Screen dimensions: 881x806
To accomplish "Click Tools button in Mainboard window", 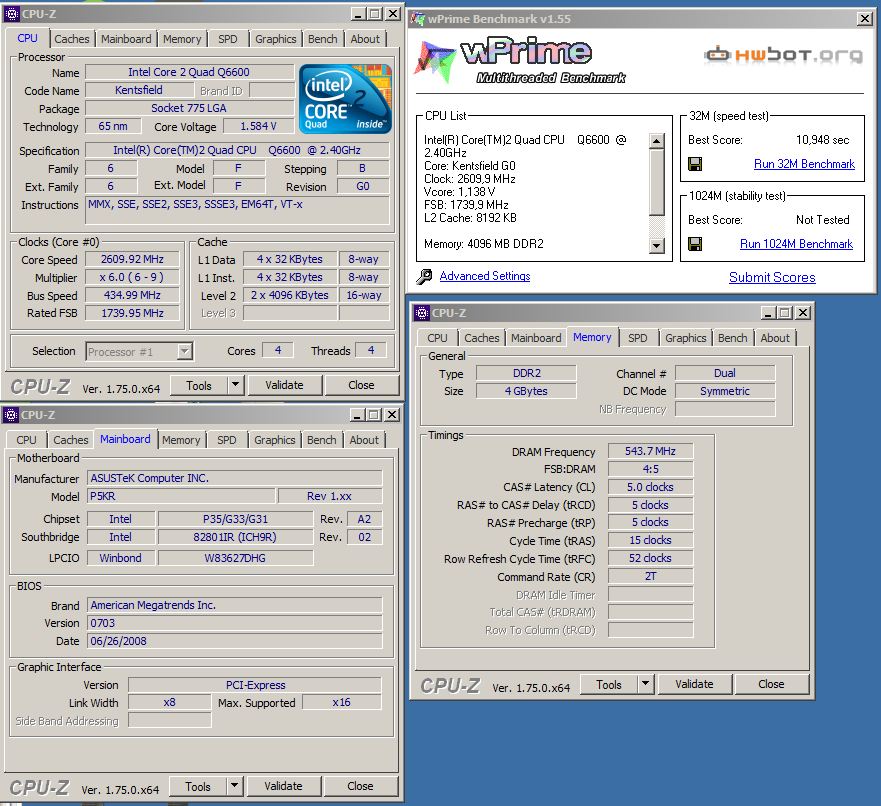I will tap(198, 786).
